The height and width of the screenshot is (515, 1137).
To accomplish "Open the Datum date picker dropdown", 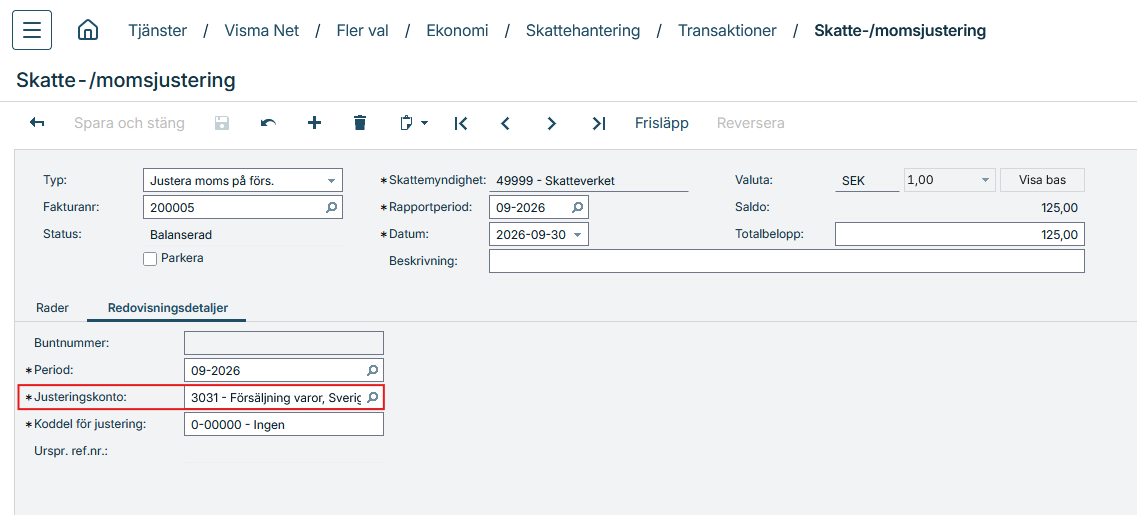I will click(x=577, y=234).
